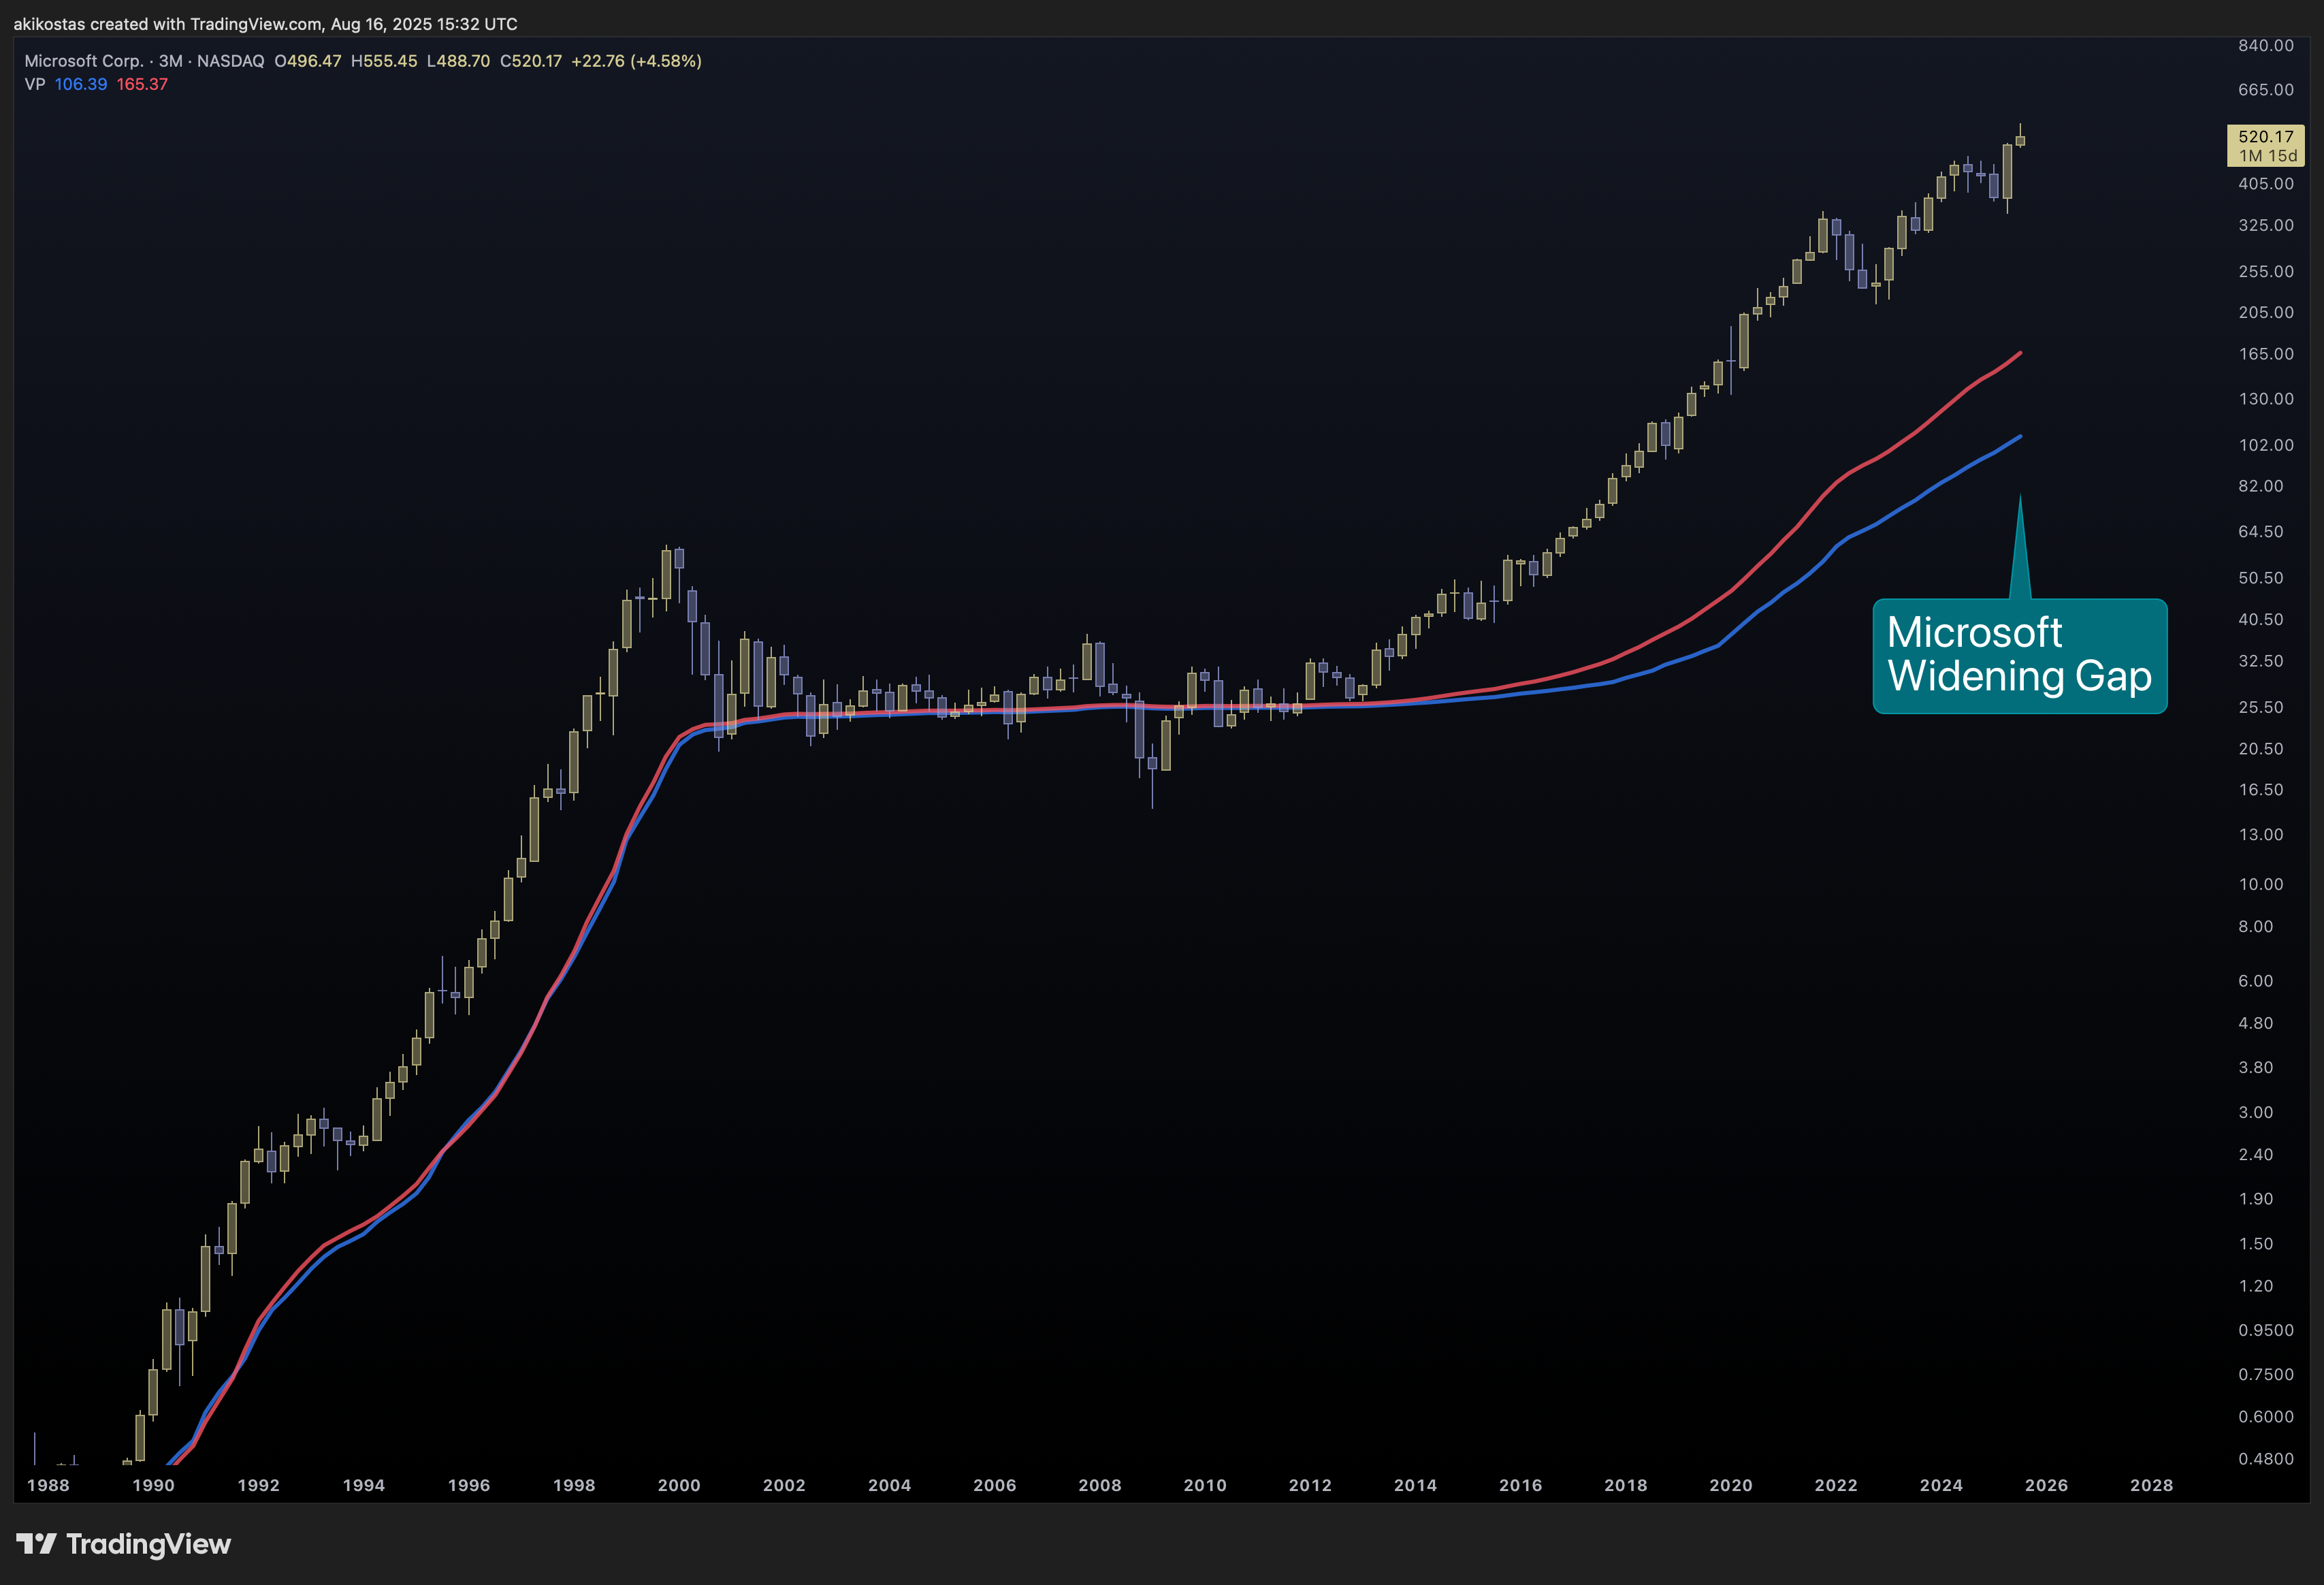Click the 405.00 price axis label
This screenshot has height=1585, width=2324.
pyautogui.click(x=2266, y=184)
